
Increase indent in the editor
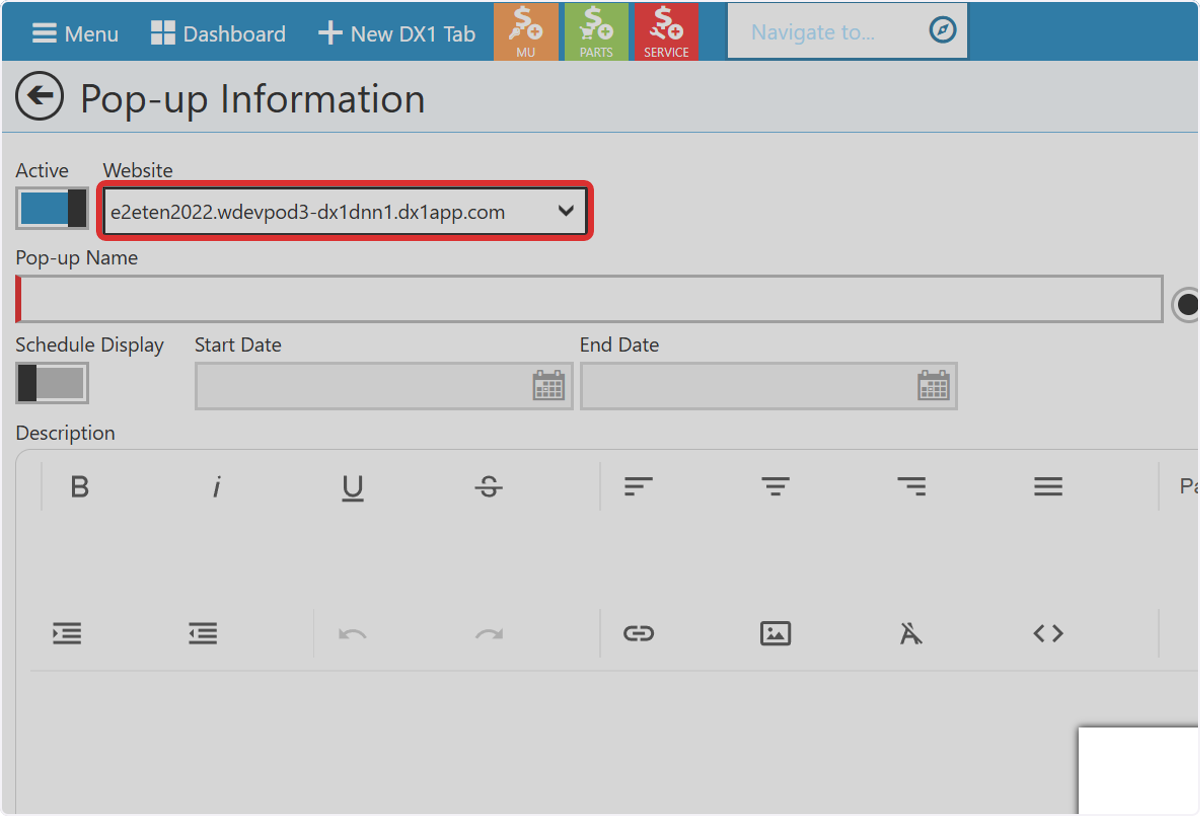pyautogui.click(x=67, y=633)
